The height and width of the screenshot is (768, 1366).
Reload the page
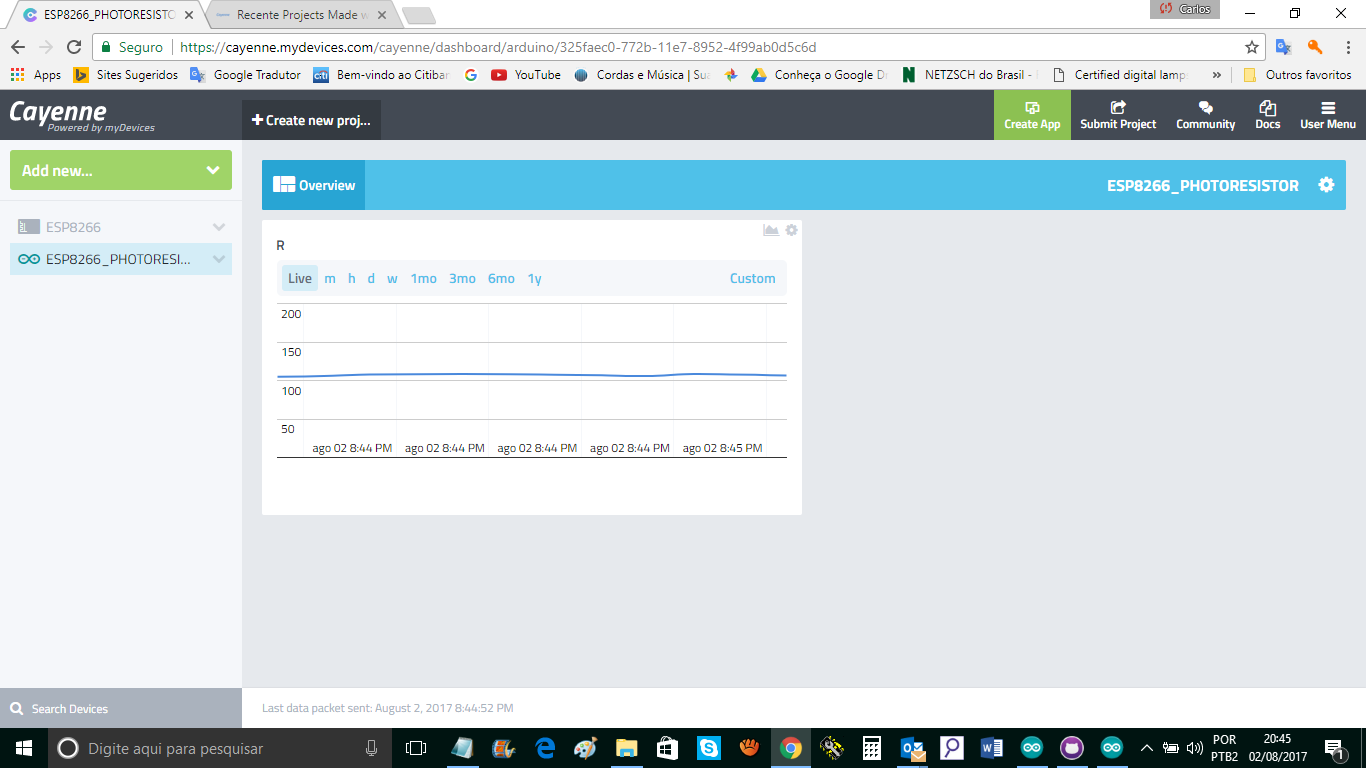coord(73,47)
